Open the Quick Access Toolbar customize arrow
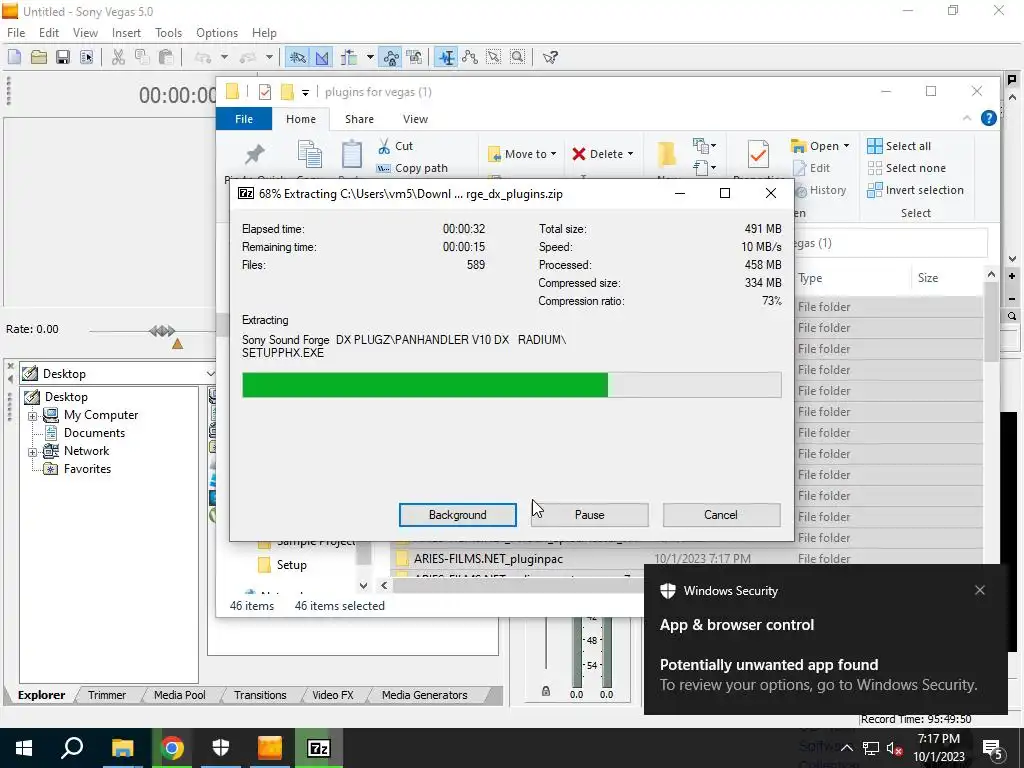The image size is (1024, 768). pos(305,93)
